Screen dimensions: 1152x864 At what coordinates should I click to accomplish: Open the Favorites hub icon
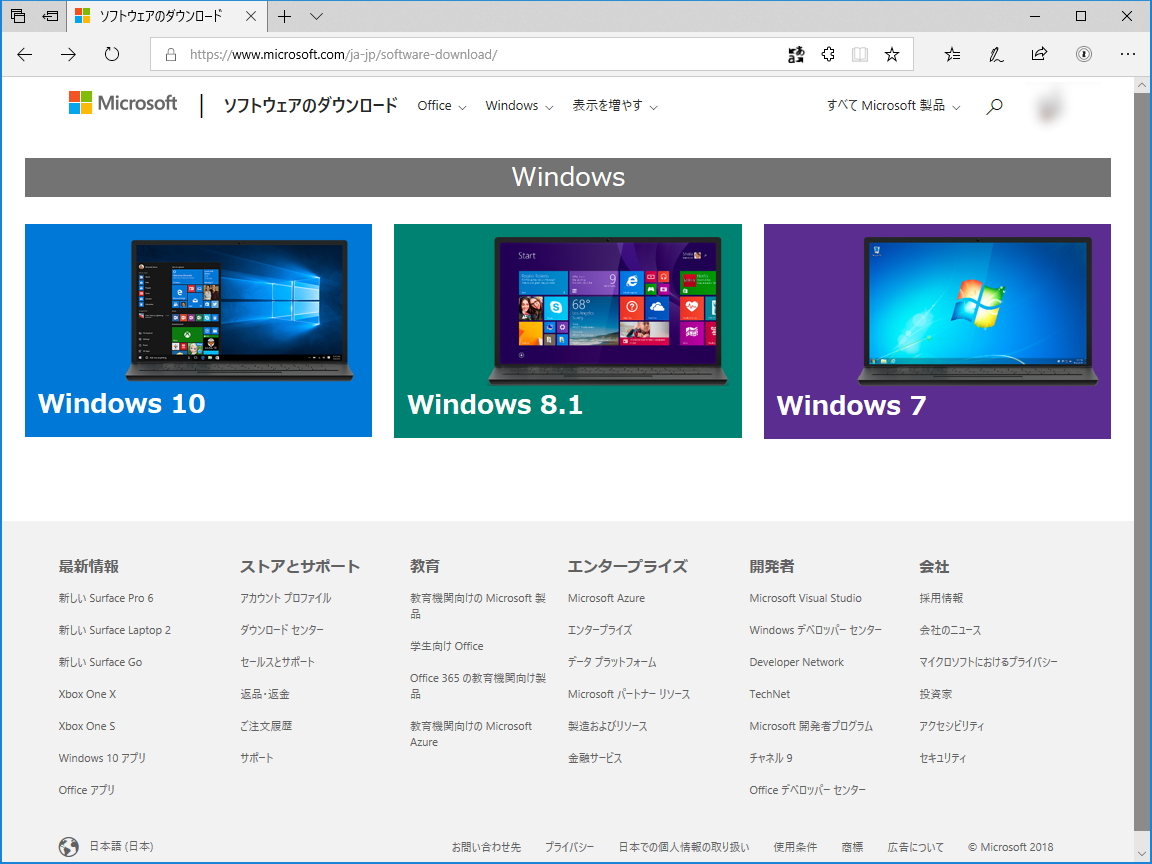tap(952, 55)
